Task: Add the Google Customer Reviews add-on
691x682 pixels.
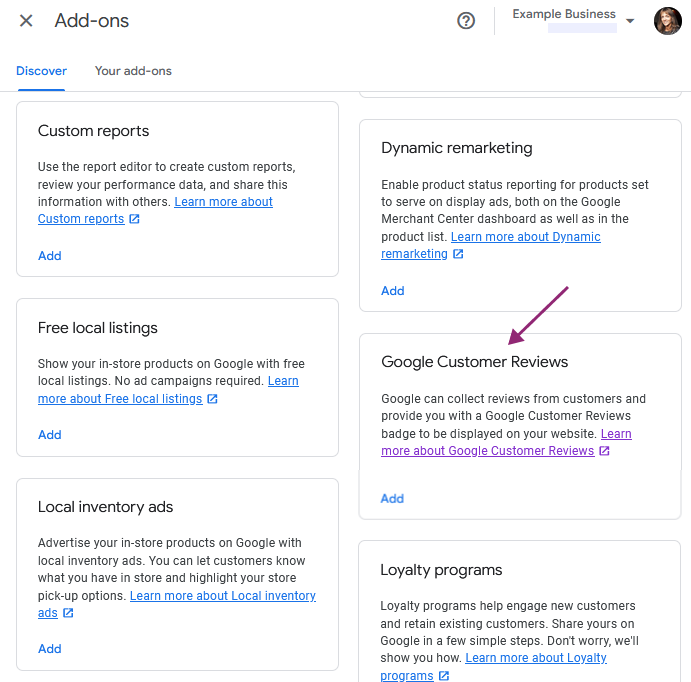Action: 392,499
